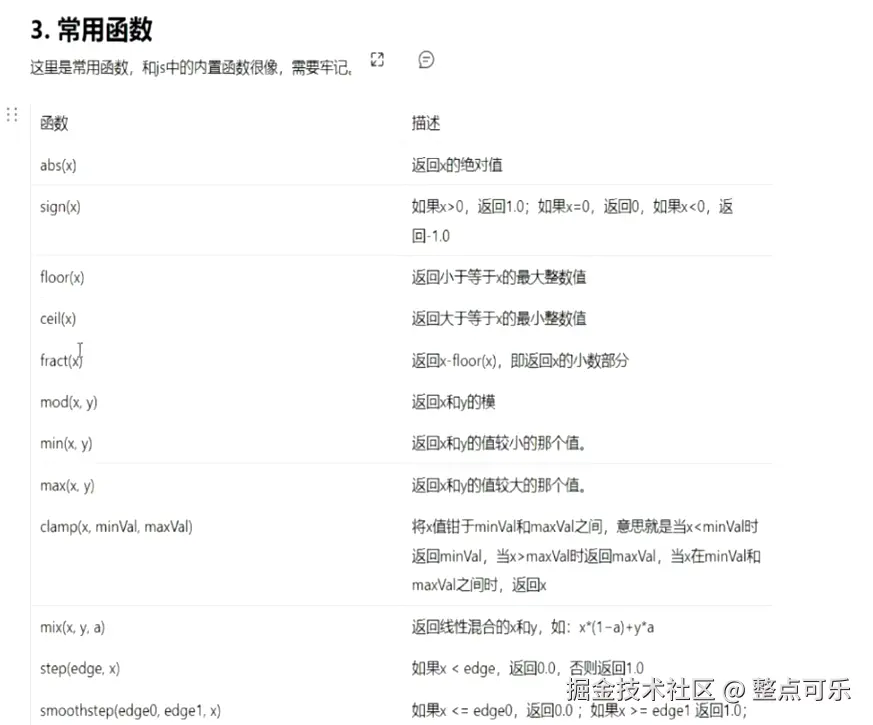Click description '返回x和y的模'
873x725 pixels.
pos(453,402)
